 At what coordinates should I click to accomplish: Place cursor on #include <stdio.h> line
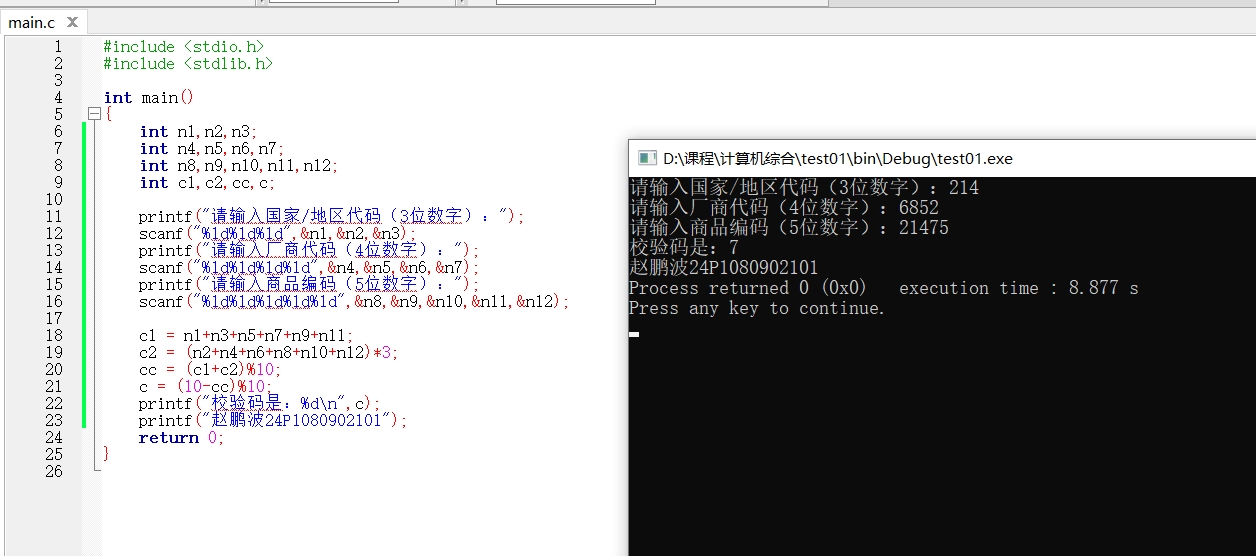(x=184, y=46)
